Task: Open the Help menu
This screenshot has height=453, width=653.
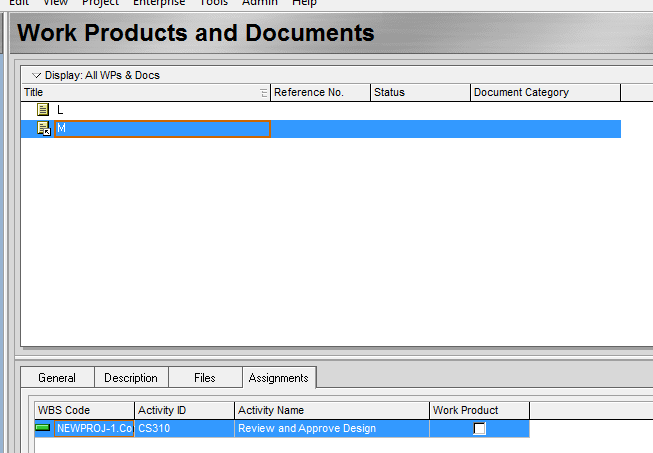Action: [304, 2]
